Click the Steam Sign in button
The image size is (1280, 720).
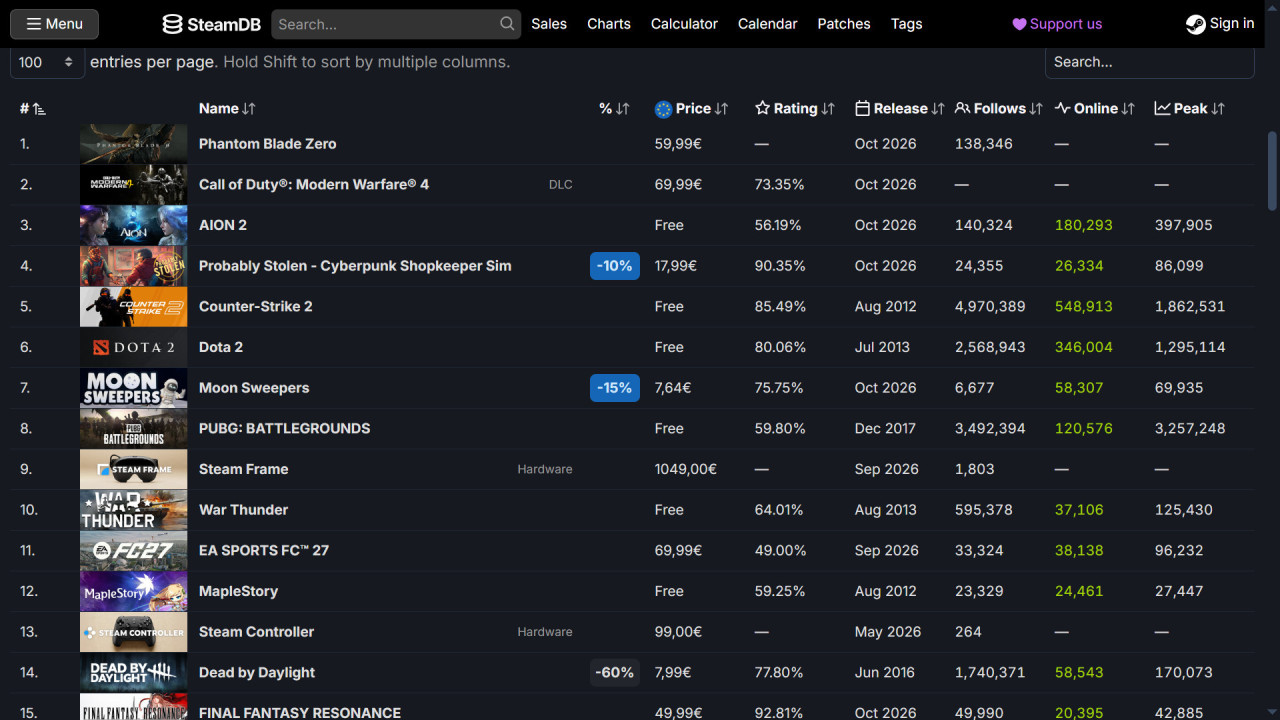click(x=1220, y=24)
